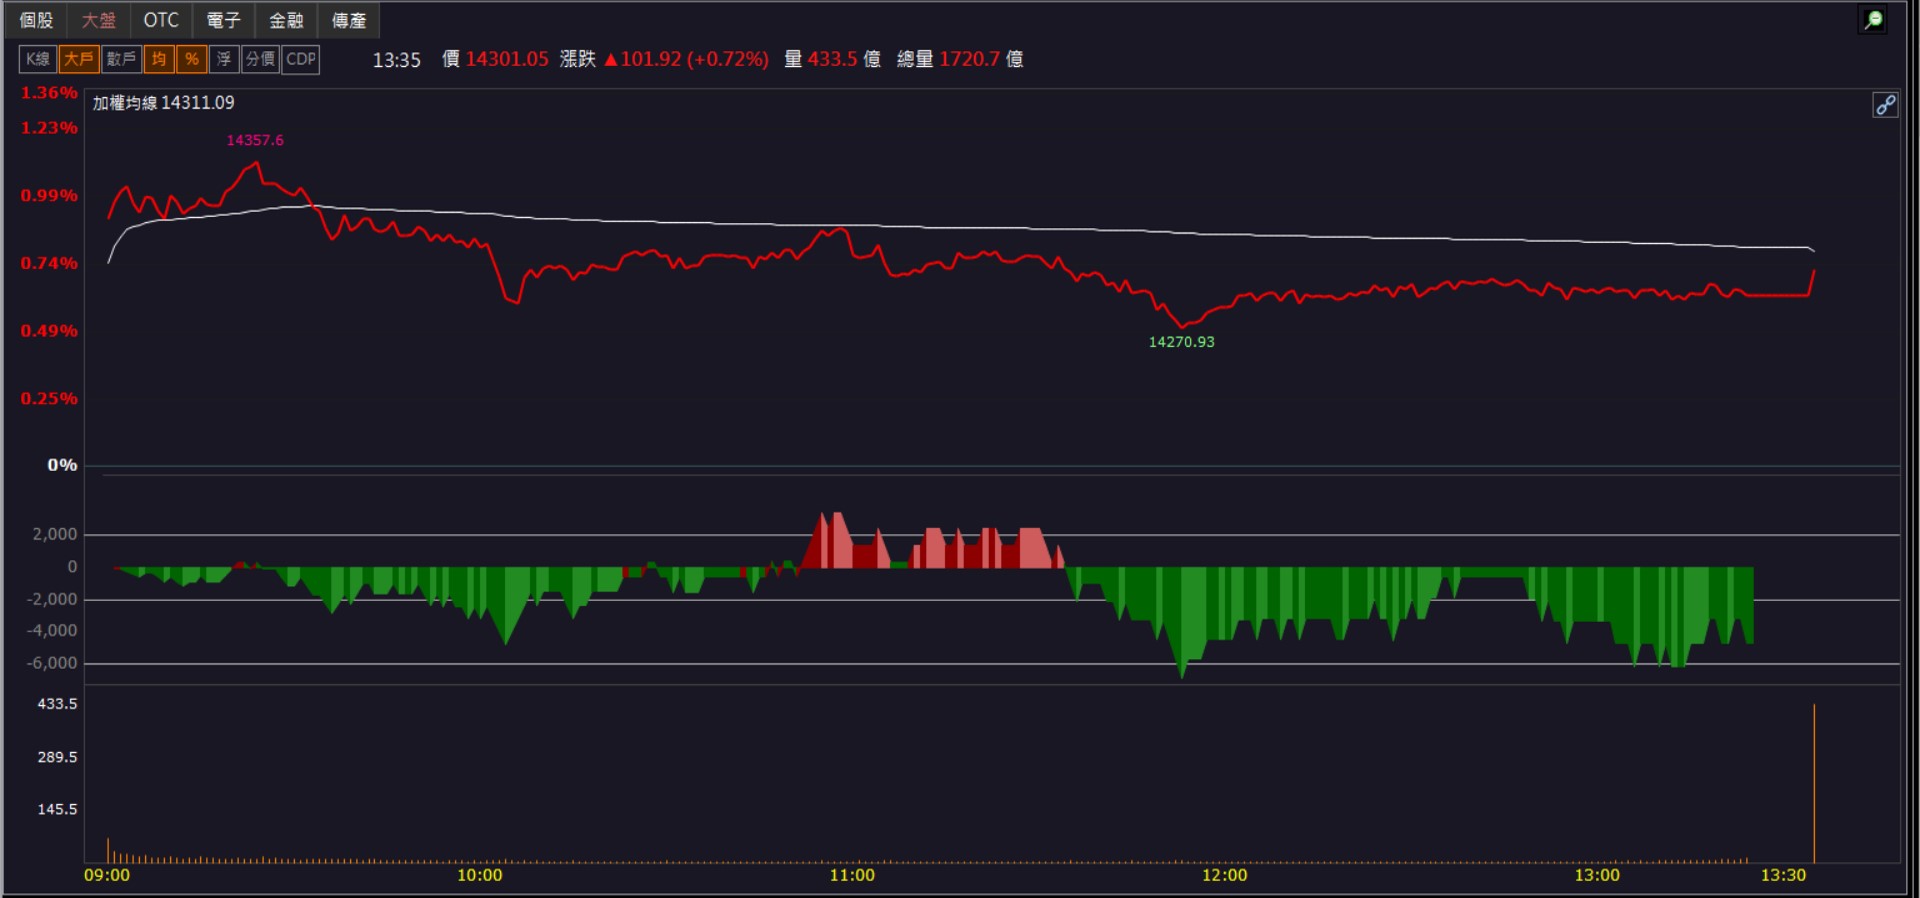
Task: Enable the CDP indicator toggle
Action: pos(301,59)
